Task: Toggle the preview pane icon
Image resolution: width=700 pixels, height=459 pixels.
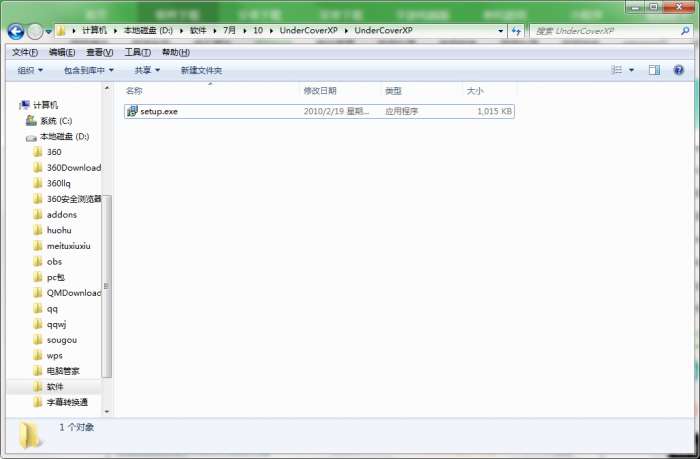Action: (654, 70)
